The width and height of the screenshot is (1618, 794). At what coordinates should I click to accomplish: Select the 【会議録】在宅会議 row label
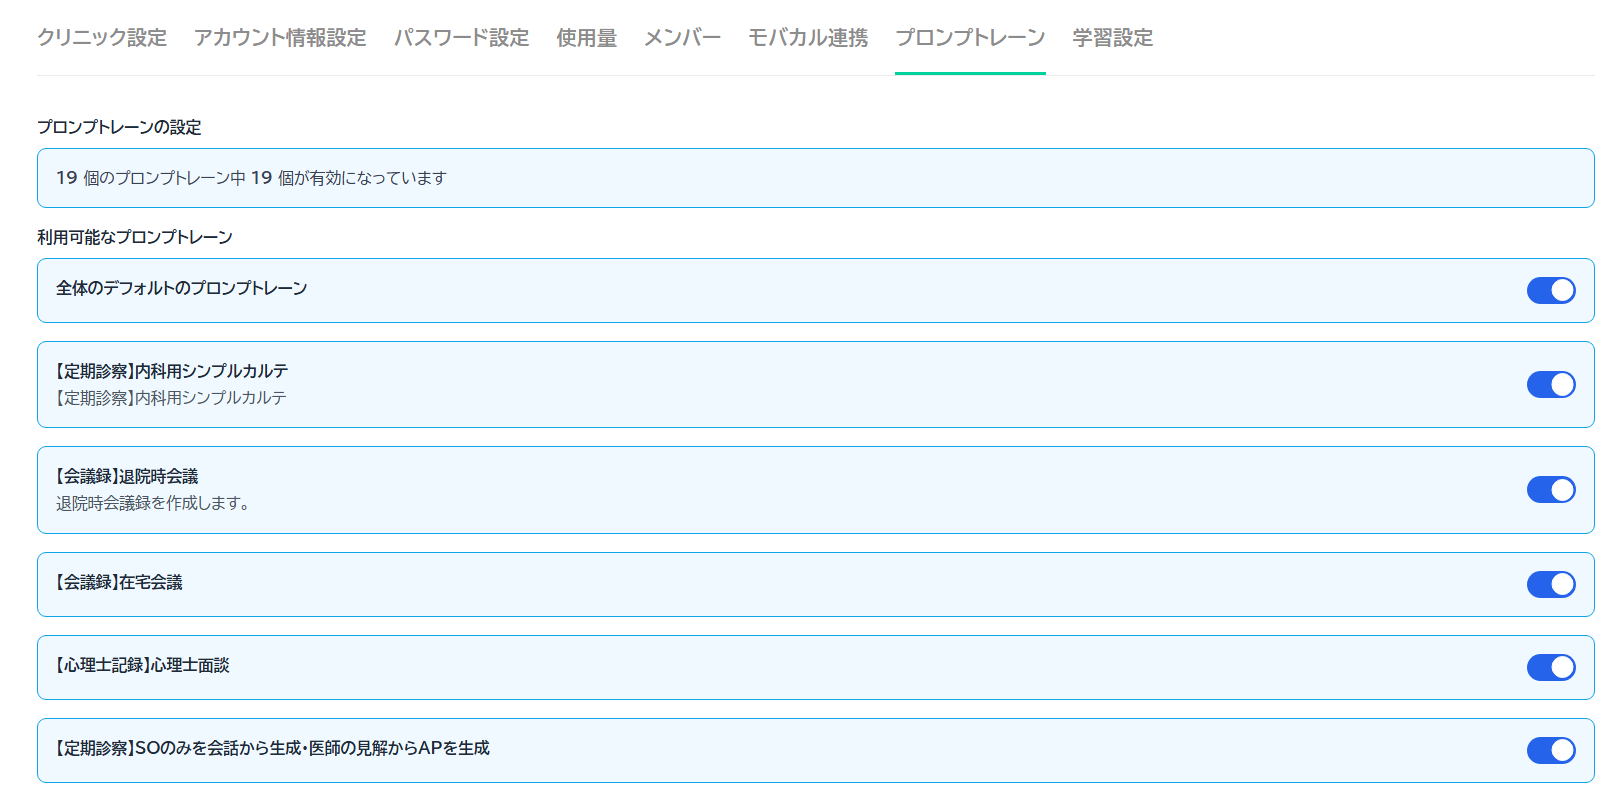(119, 582)
